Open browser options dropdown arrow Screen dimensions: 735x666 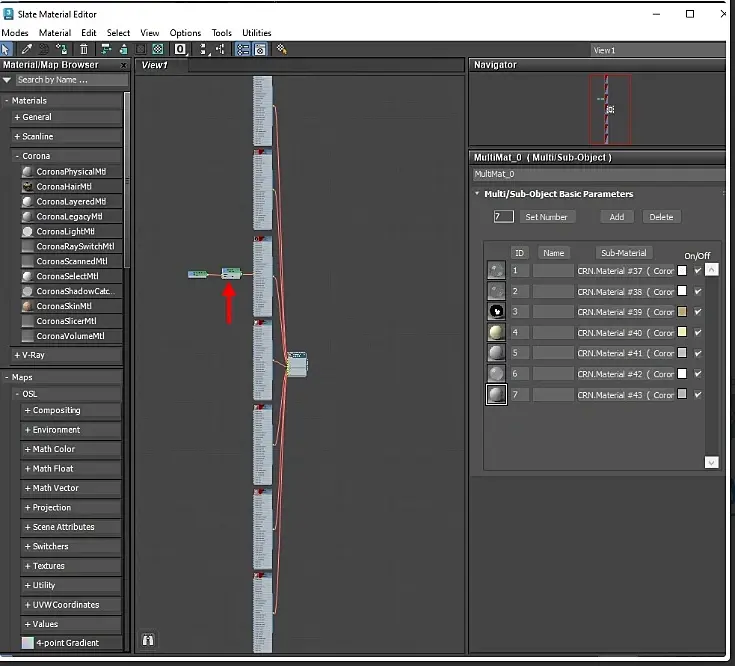pyautogui.click(x=7, y=80)
